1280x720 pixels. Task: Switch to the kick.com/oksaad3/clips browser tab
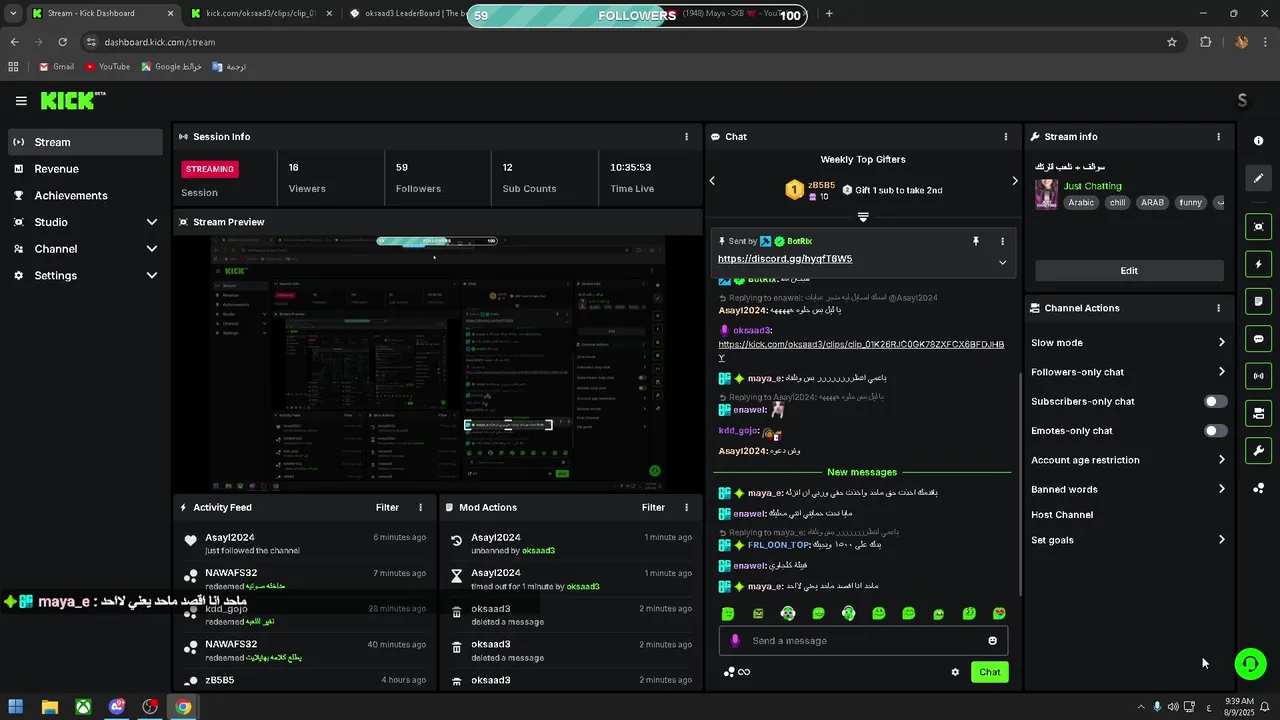[260, 14]
